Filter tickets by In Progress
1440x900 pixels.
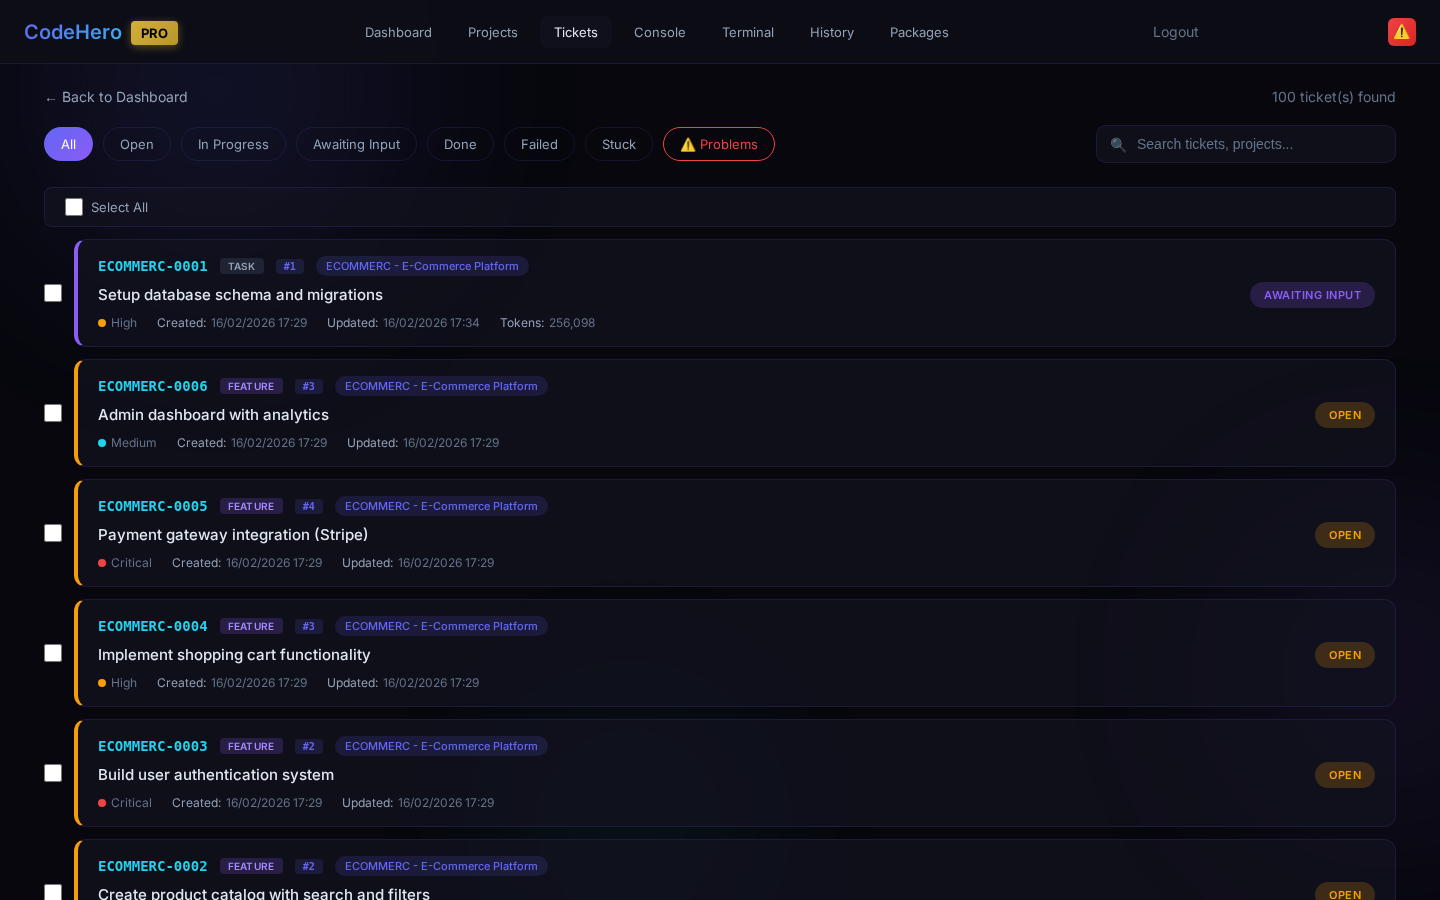pyautogui.click(x=233, y=144)
